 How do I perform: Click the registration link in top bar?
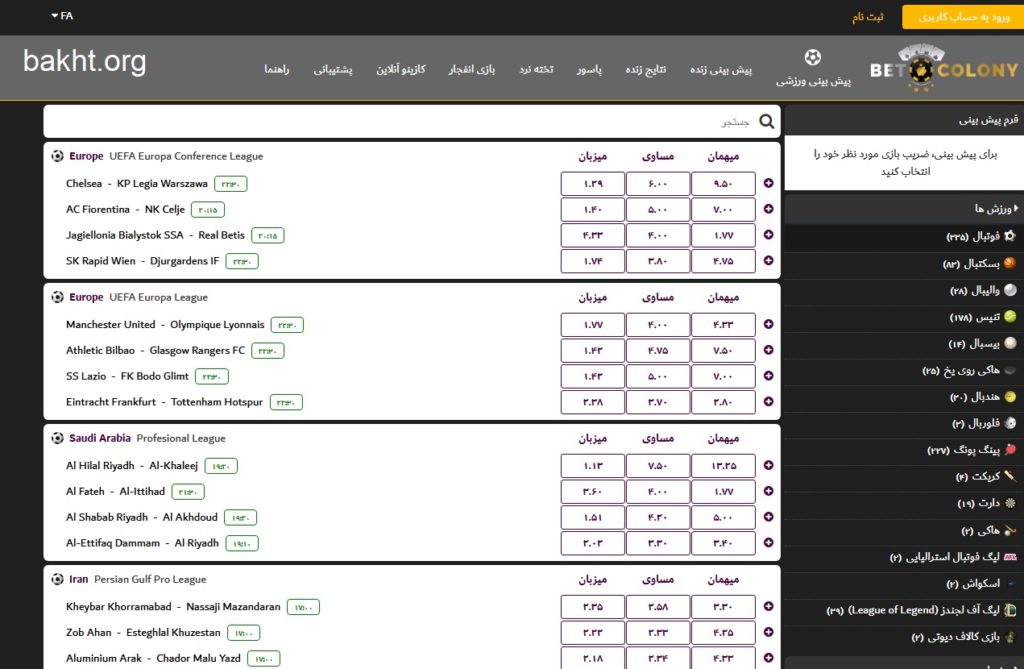point(867,17)
